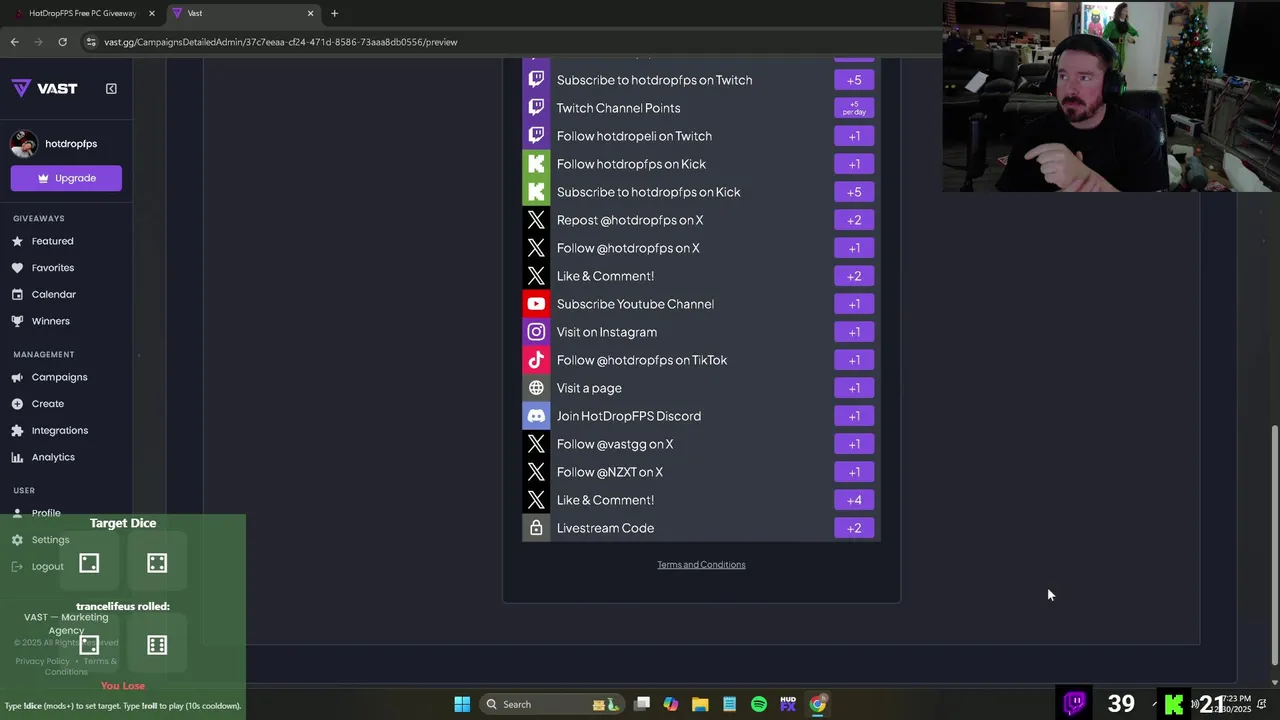Open Terms and Conditions link
Screen dimensions: 1280x720
tap(701, 565)
